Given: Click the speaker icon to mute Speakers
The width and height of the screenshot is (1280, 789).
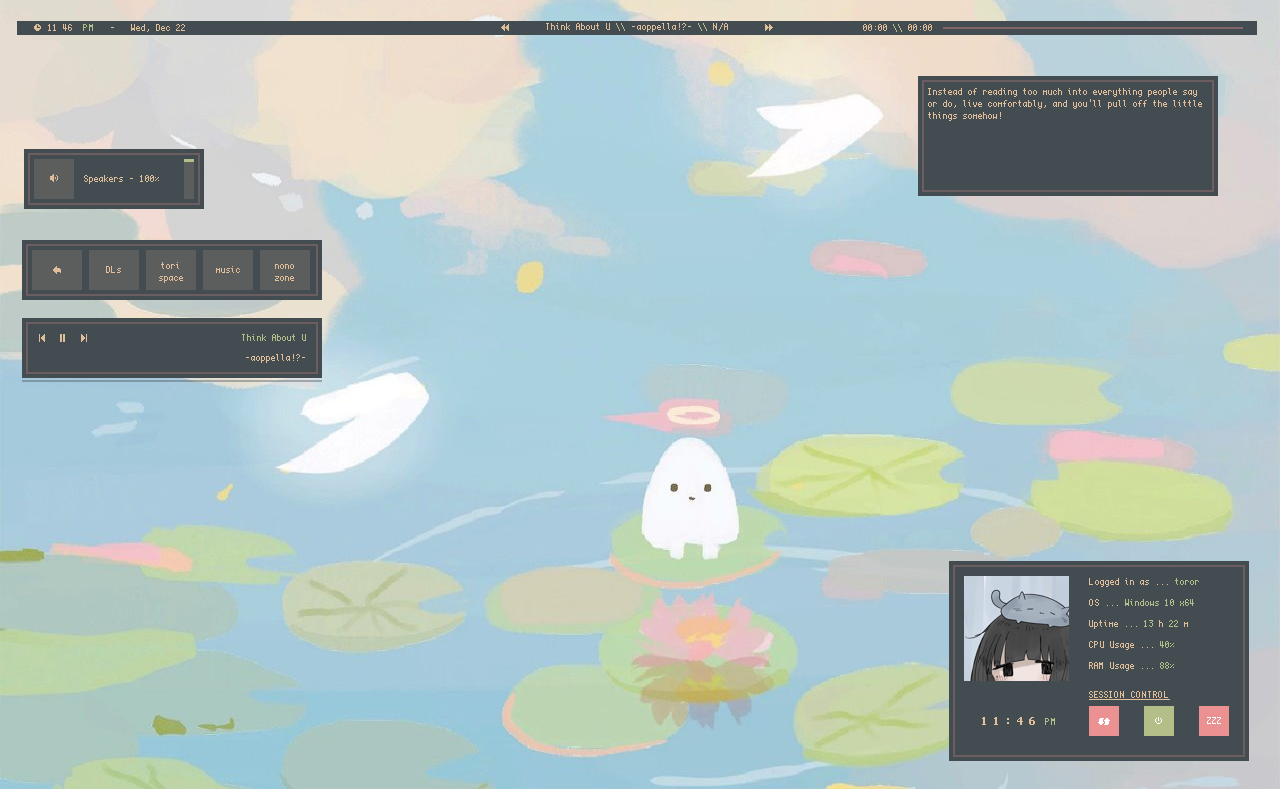Looking at the screenshot, I should click(53, 178).
